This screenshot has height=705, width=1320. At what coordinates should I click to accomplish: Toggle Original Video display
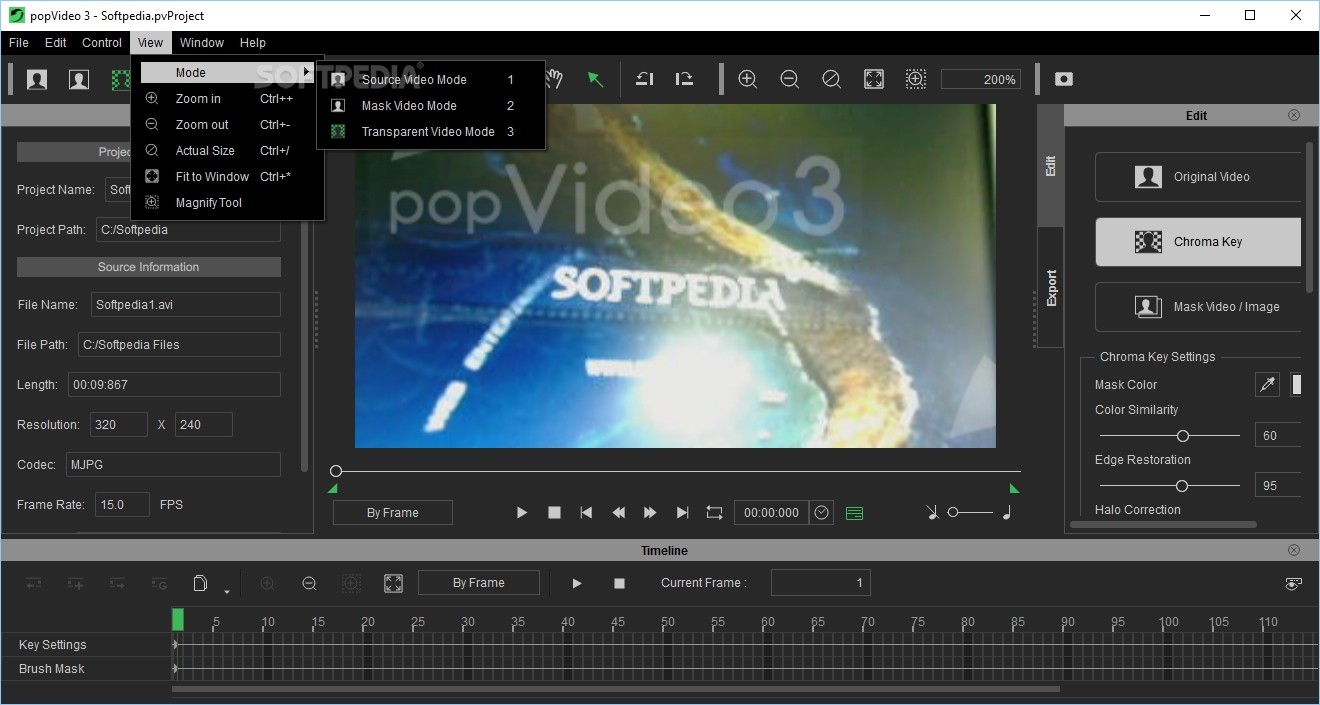pos(1198,177)
